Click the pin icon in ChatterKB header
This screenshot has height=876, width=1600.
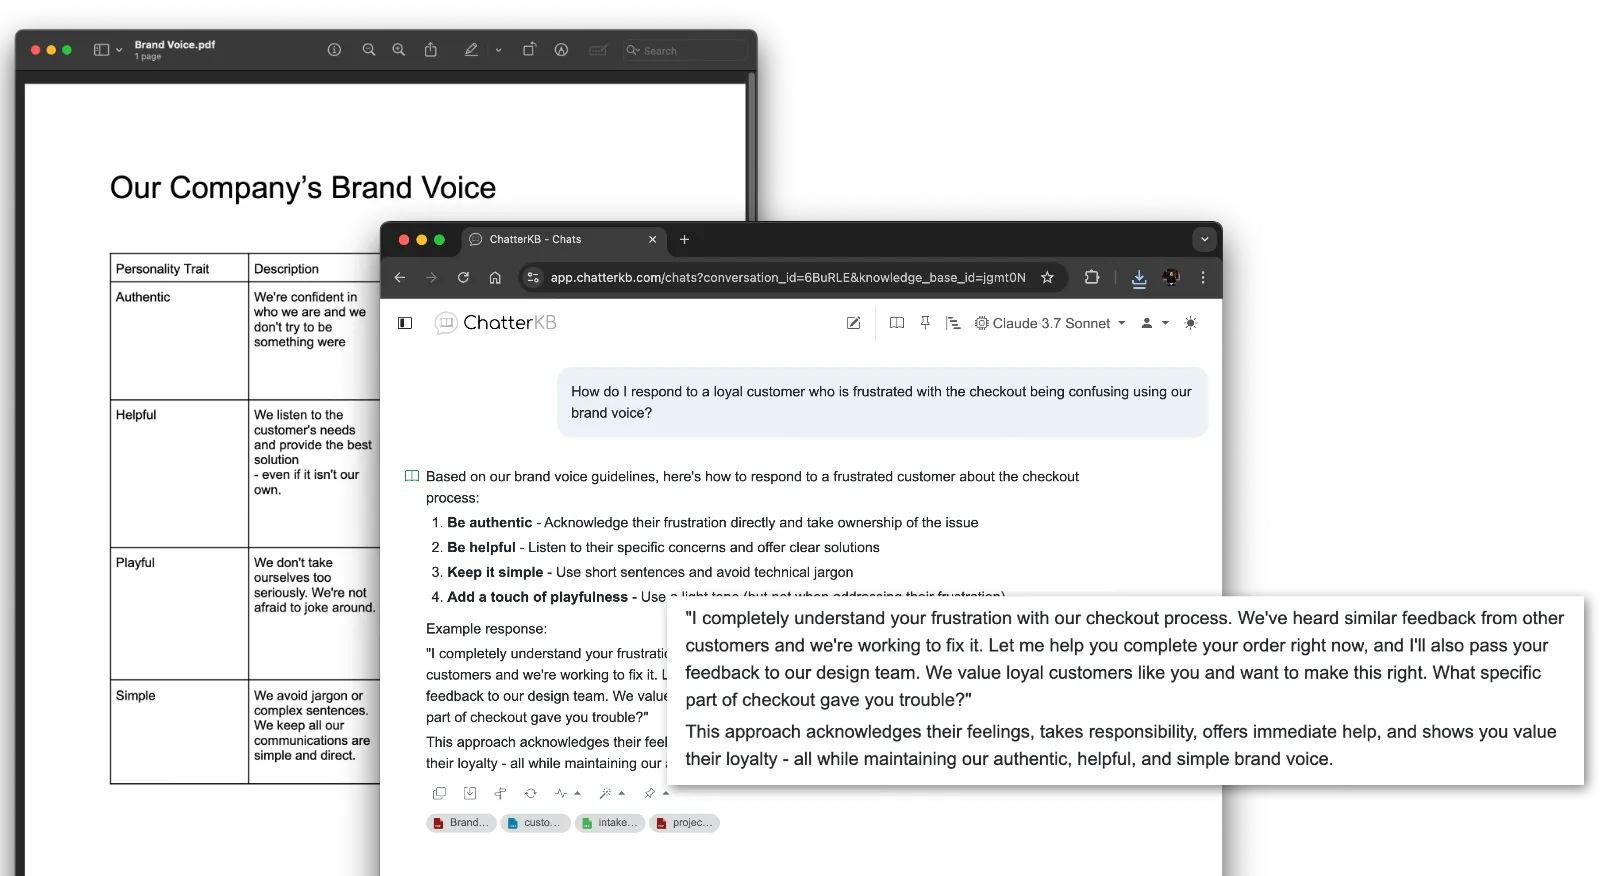[925, 323]
